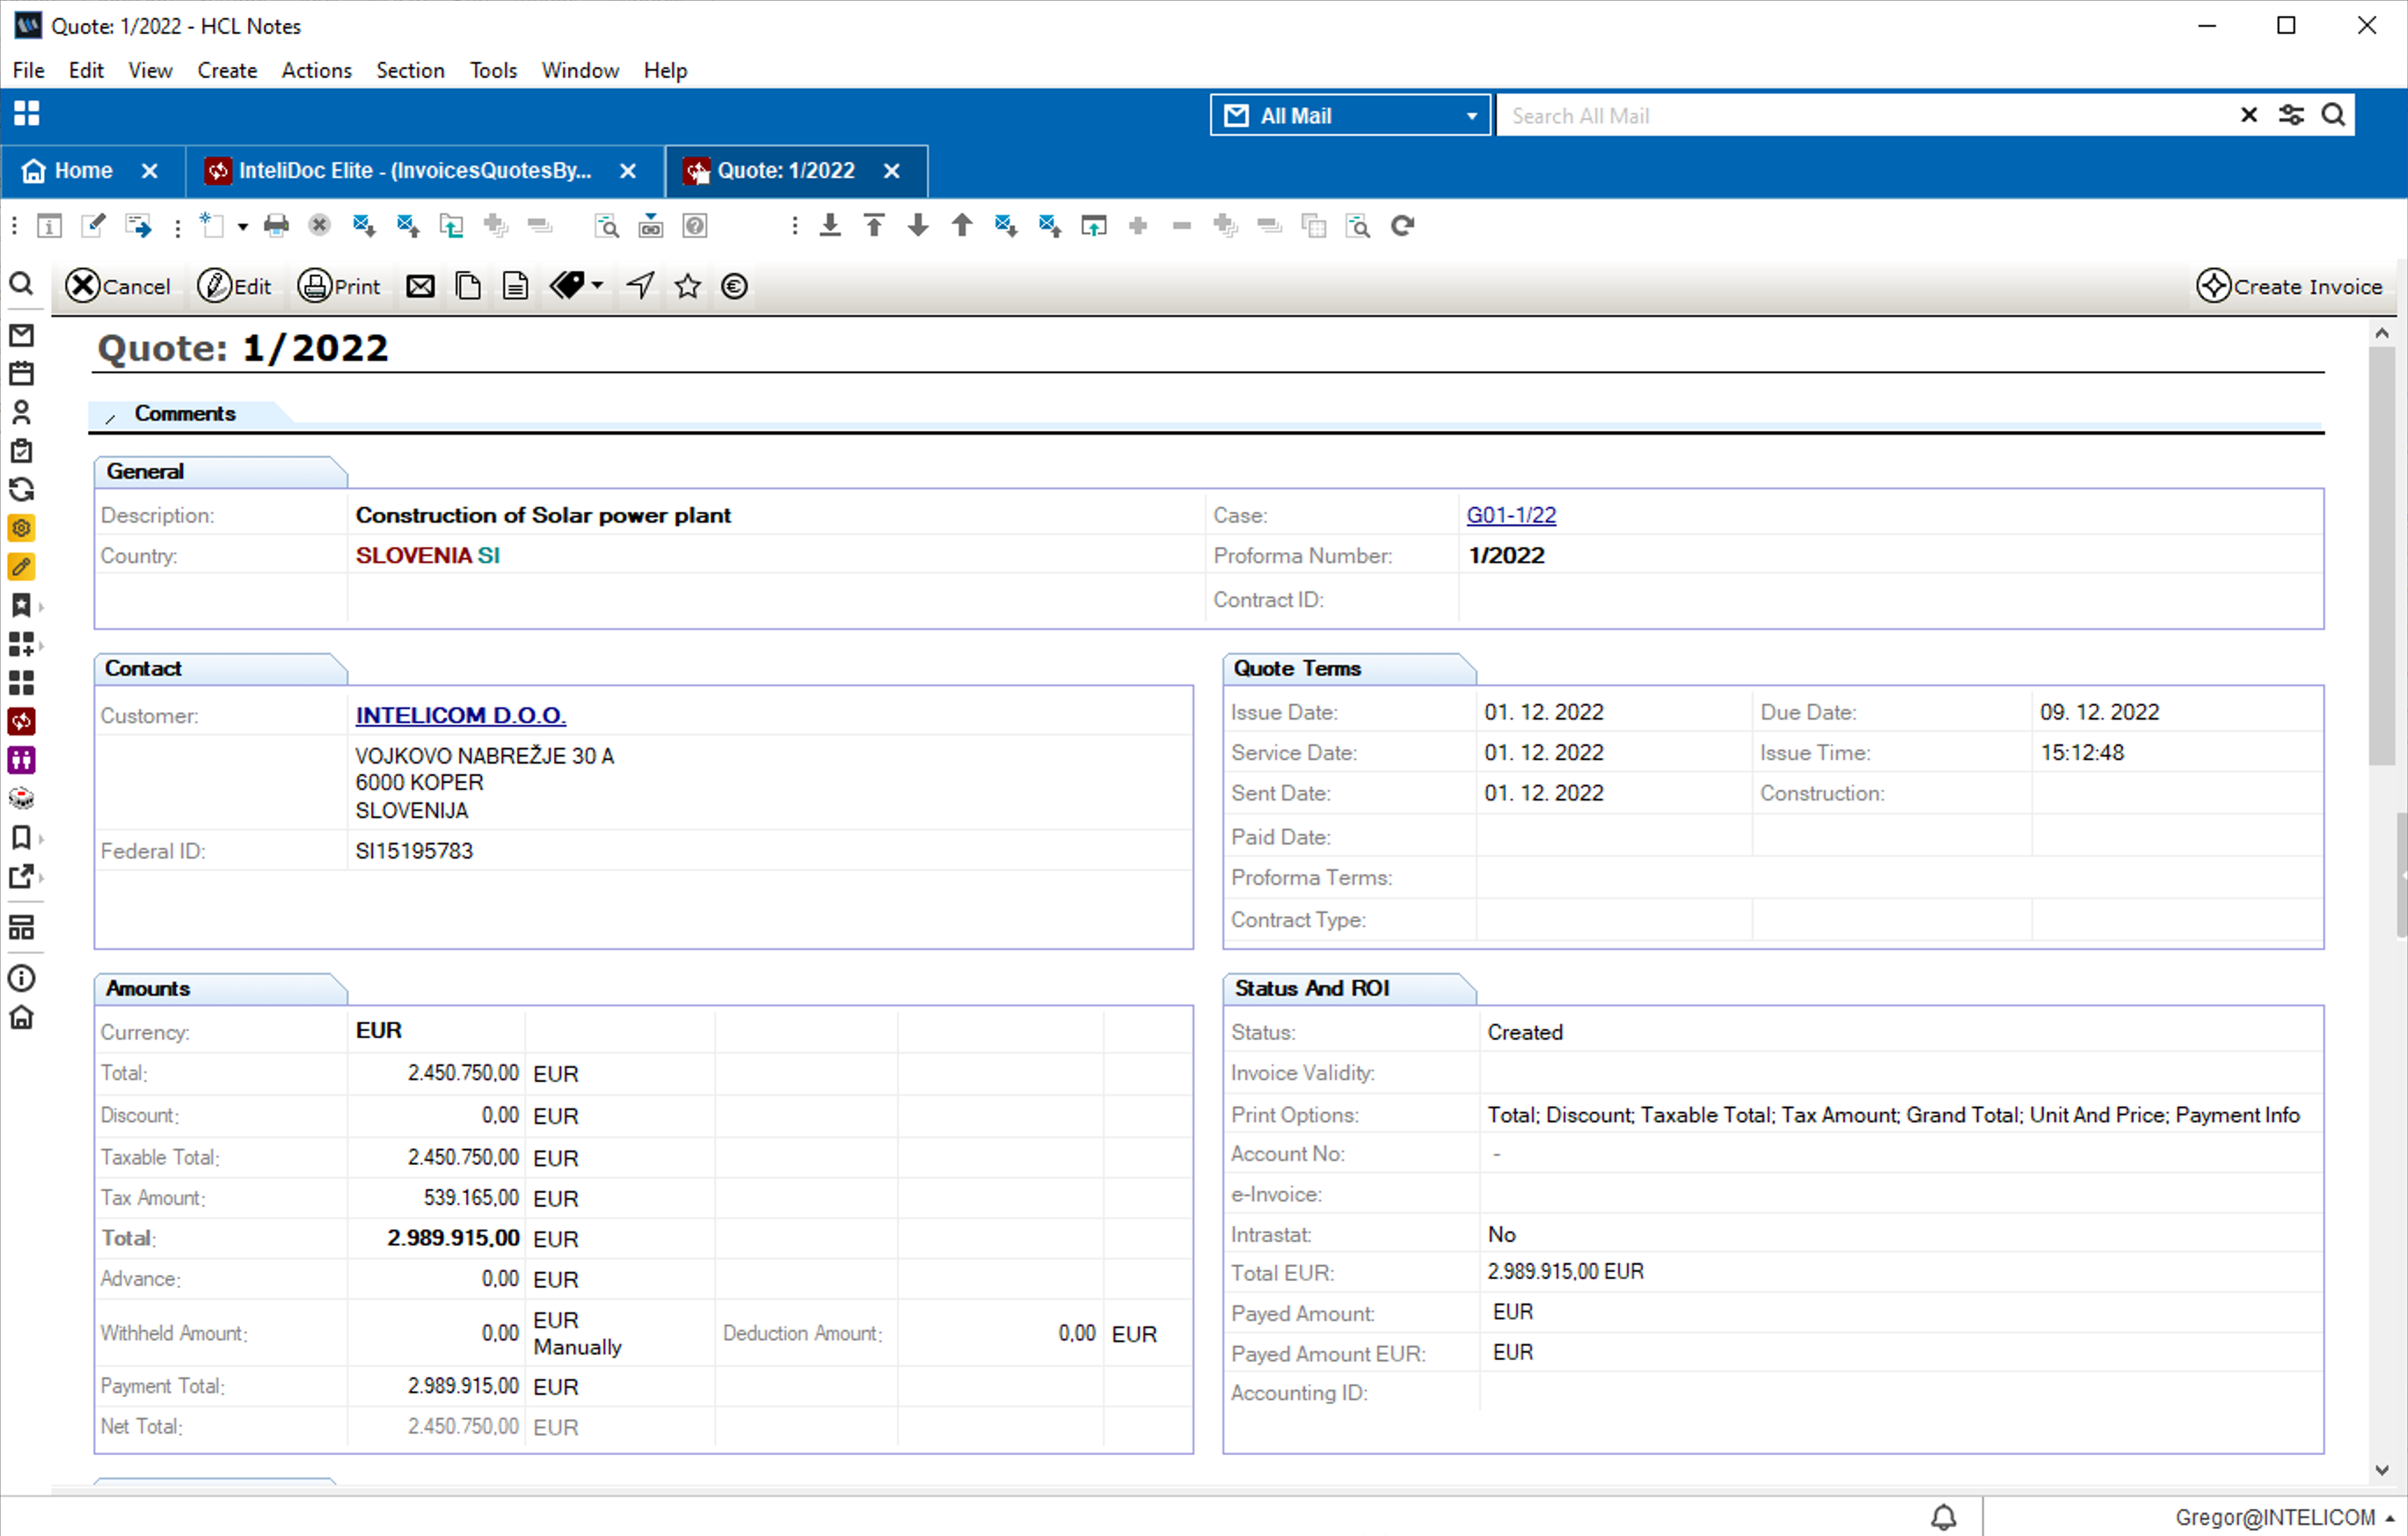Screen dimensions: 2408x1536
Task: Click the Due Date 09. 12. 2022
Action: 2099,713
